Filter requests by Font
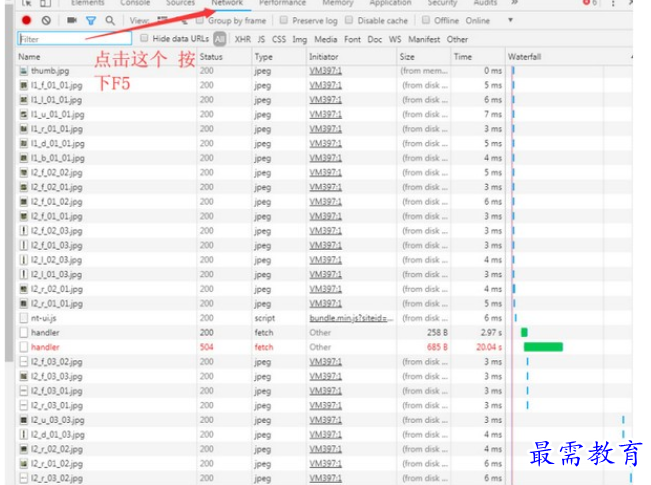Viewport: 651px width, 485px height. coord(352,39)
